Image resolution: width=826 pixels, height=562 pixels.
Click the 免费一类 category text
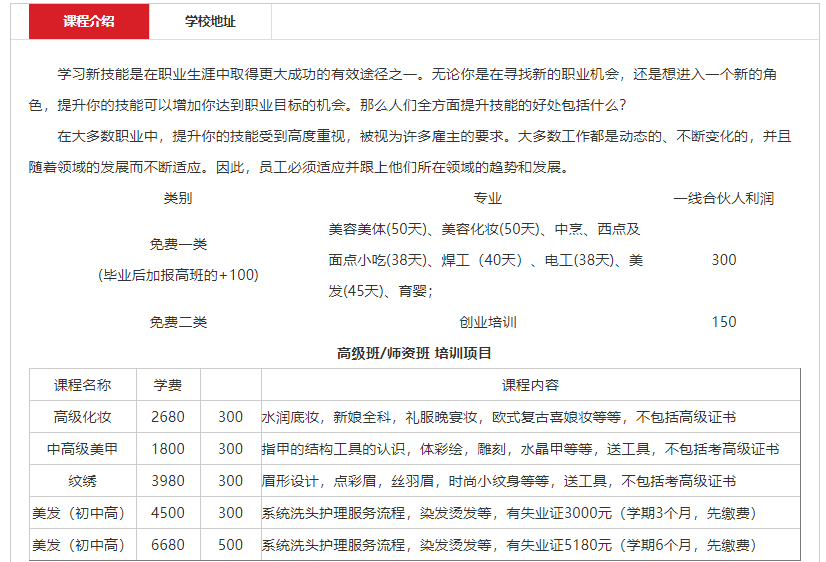click(178, 244)
